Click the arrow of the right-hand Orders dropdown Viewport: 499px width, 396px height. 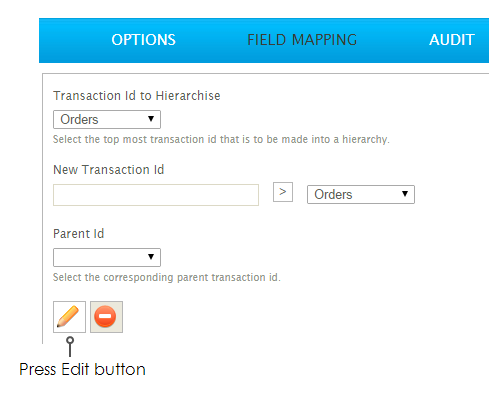(405, 194)
